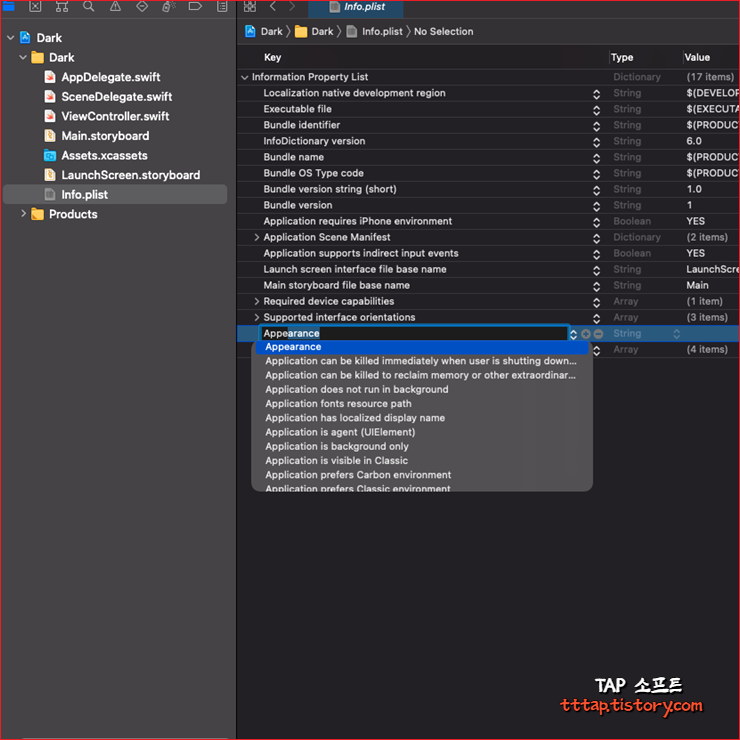Click the Type column header

622,58
